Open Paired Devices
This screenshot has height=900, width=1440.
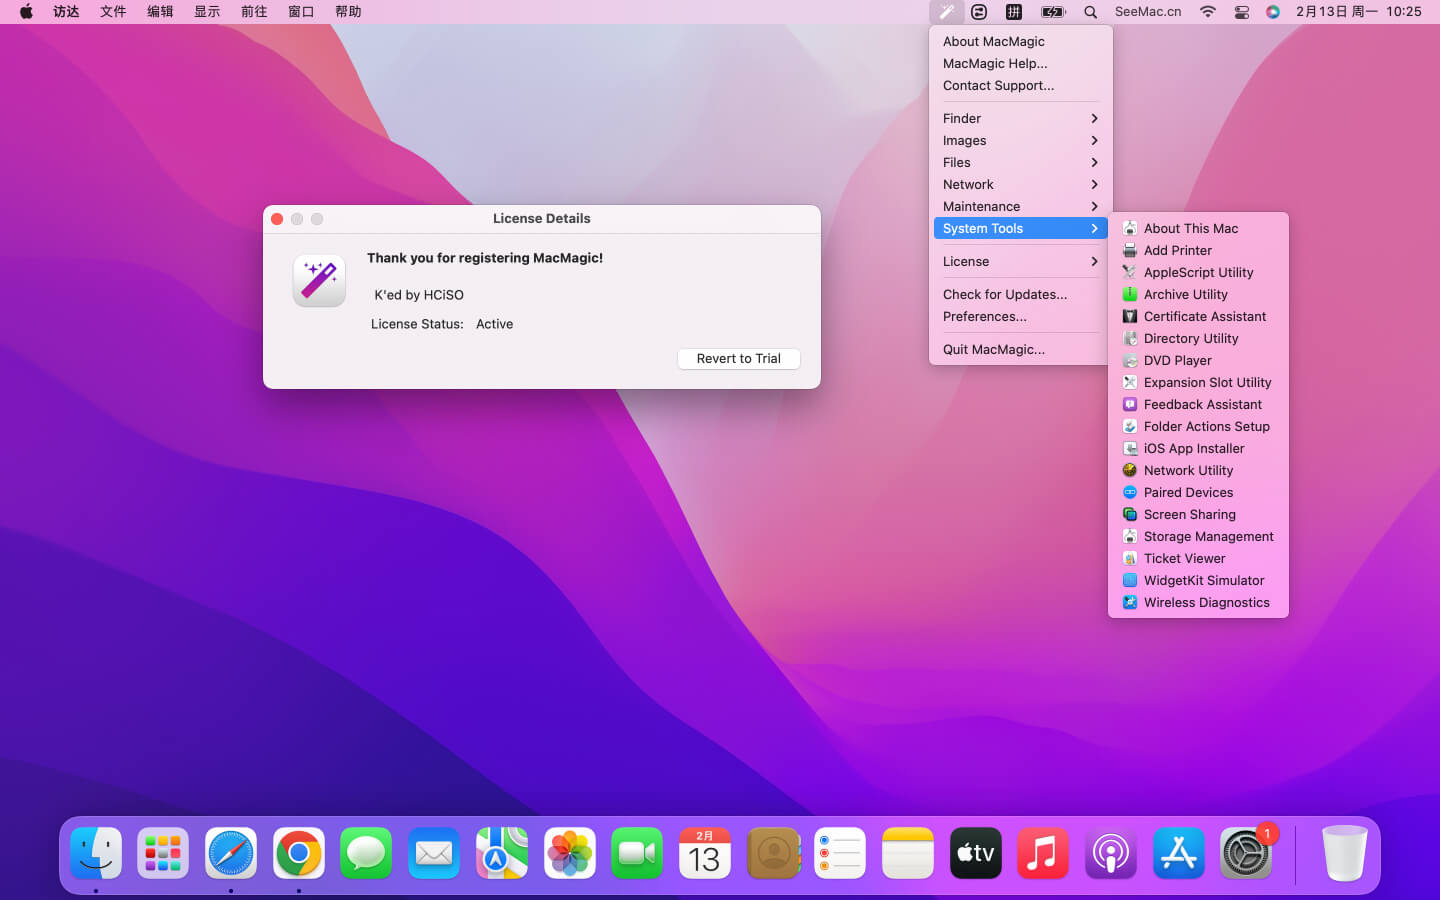point(1198,492)
